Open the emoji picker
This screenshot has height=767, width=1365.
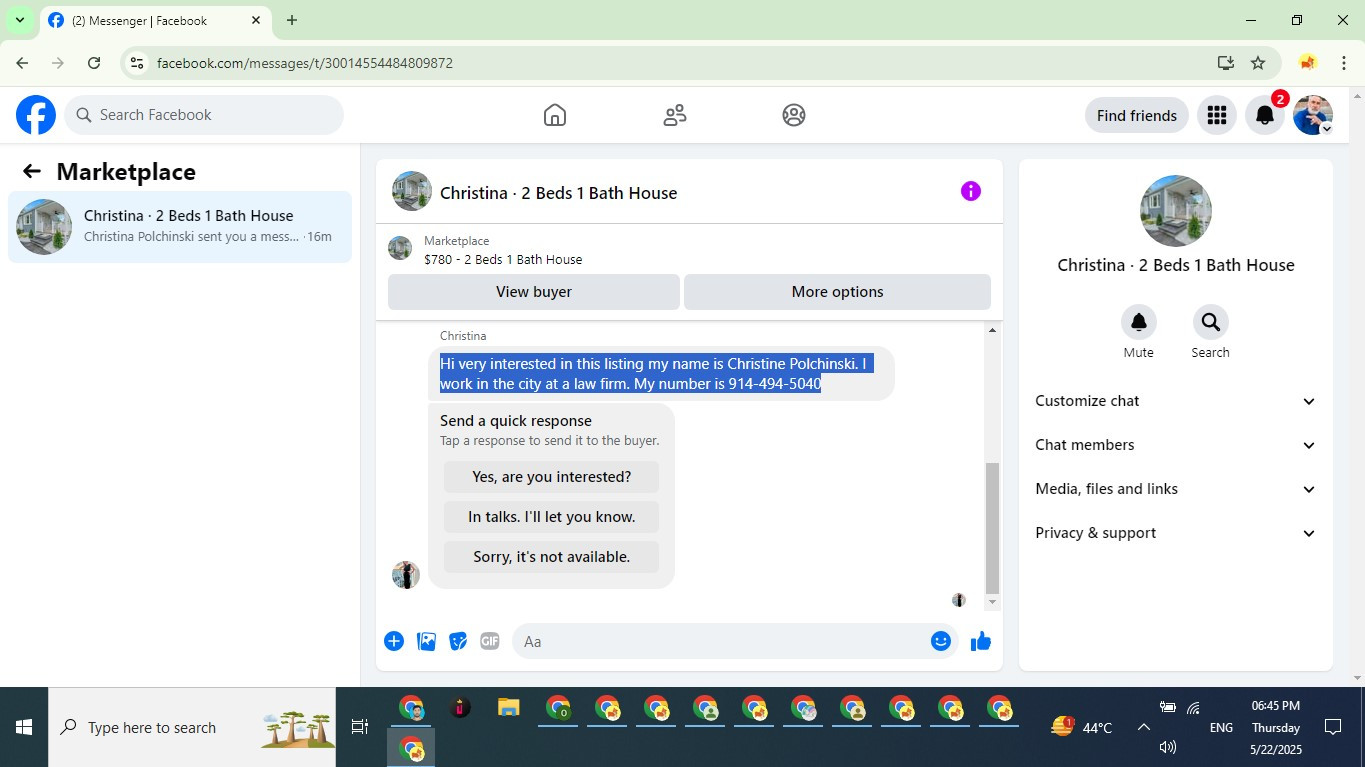coord(941,641)
